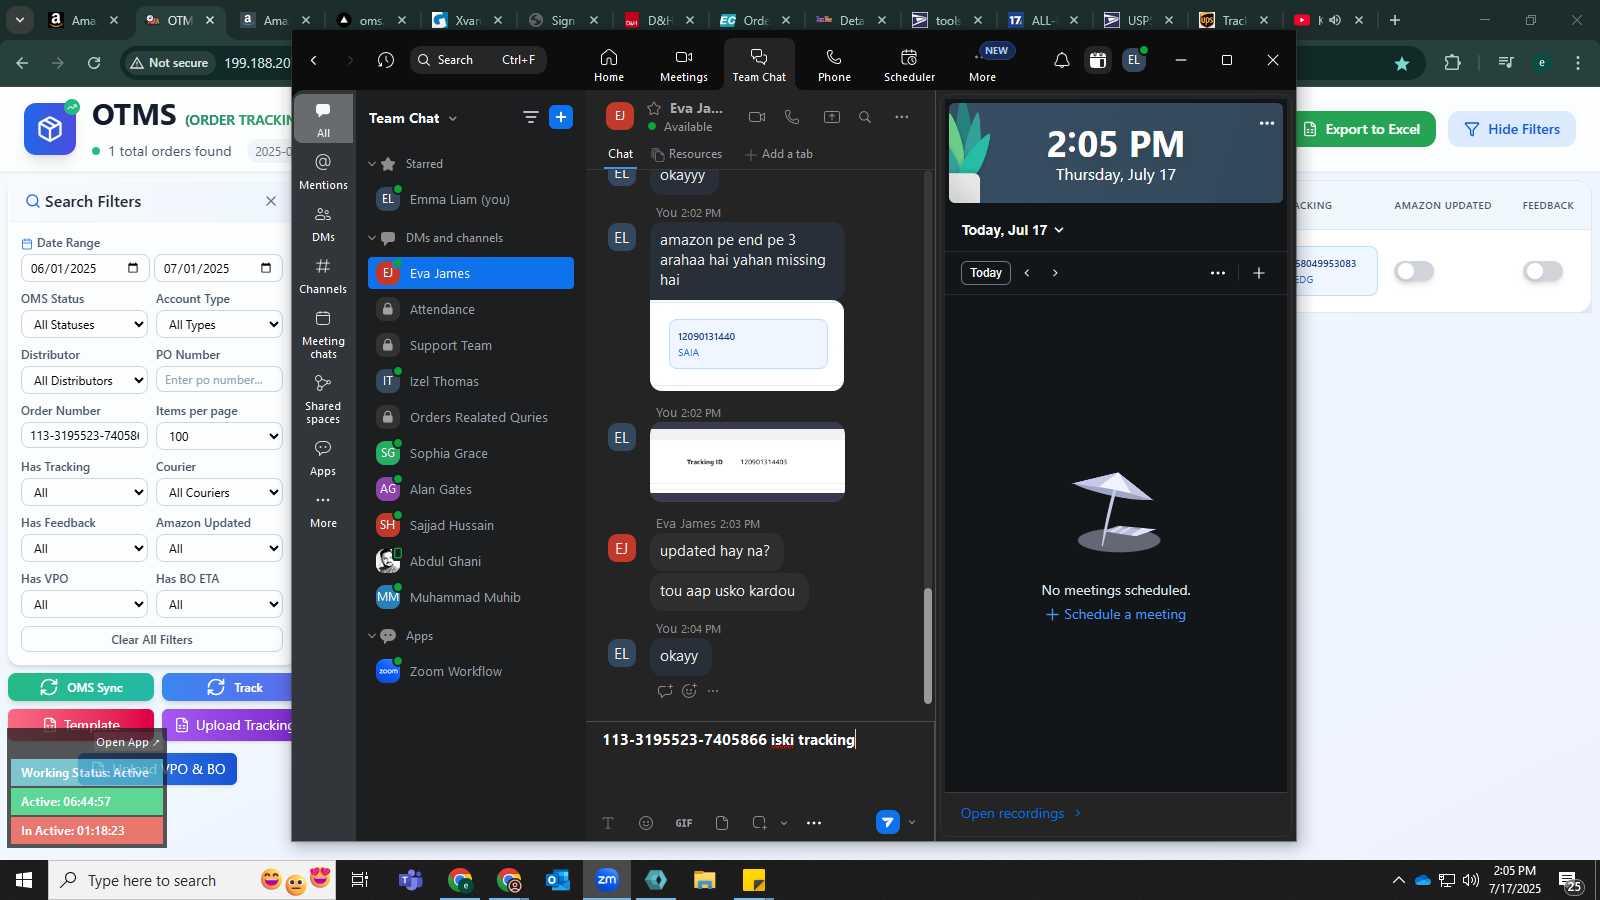Switch to the Resources tab in the chat

click(686, 154)
